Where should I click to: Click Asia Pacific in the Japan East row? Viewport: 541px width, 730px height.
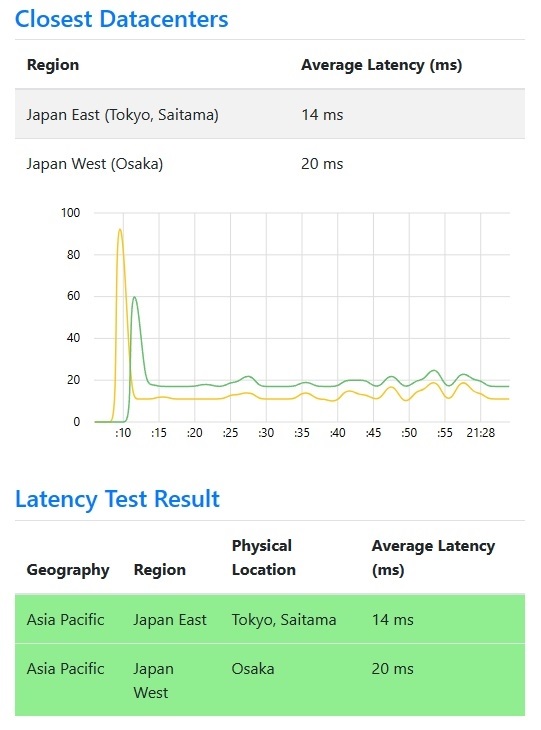tap(66, 620)
